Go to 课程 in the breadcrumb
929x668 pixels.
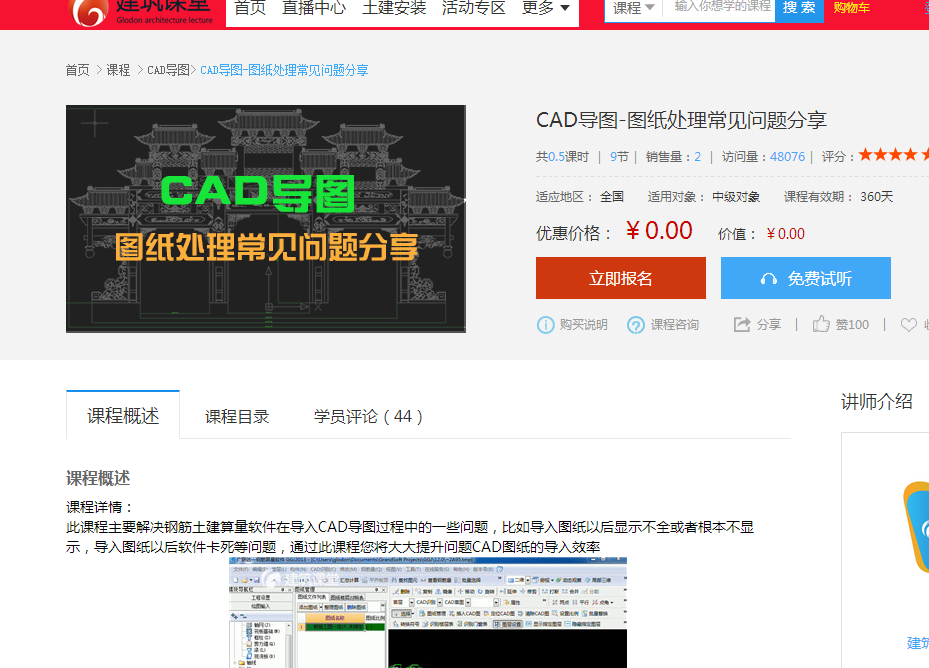118,70
